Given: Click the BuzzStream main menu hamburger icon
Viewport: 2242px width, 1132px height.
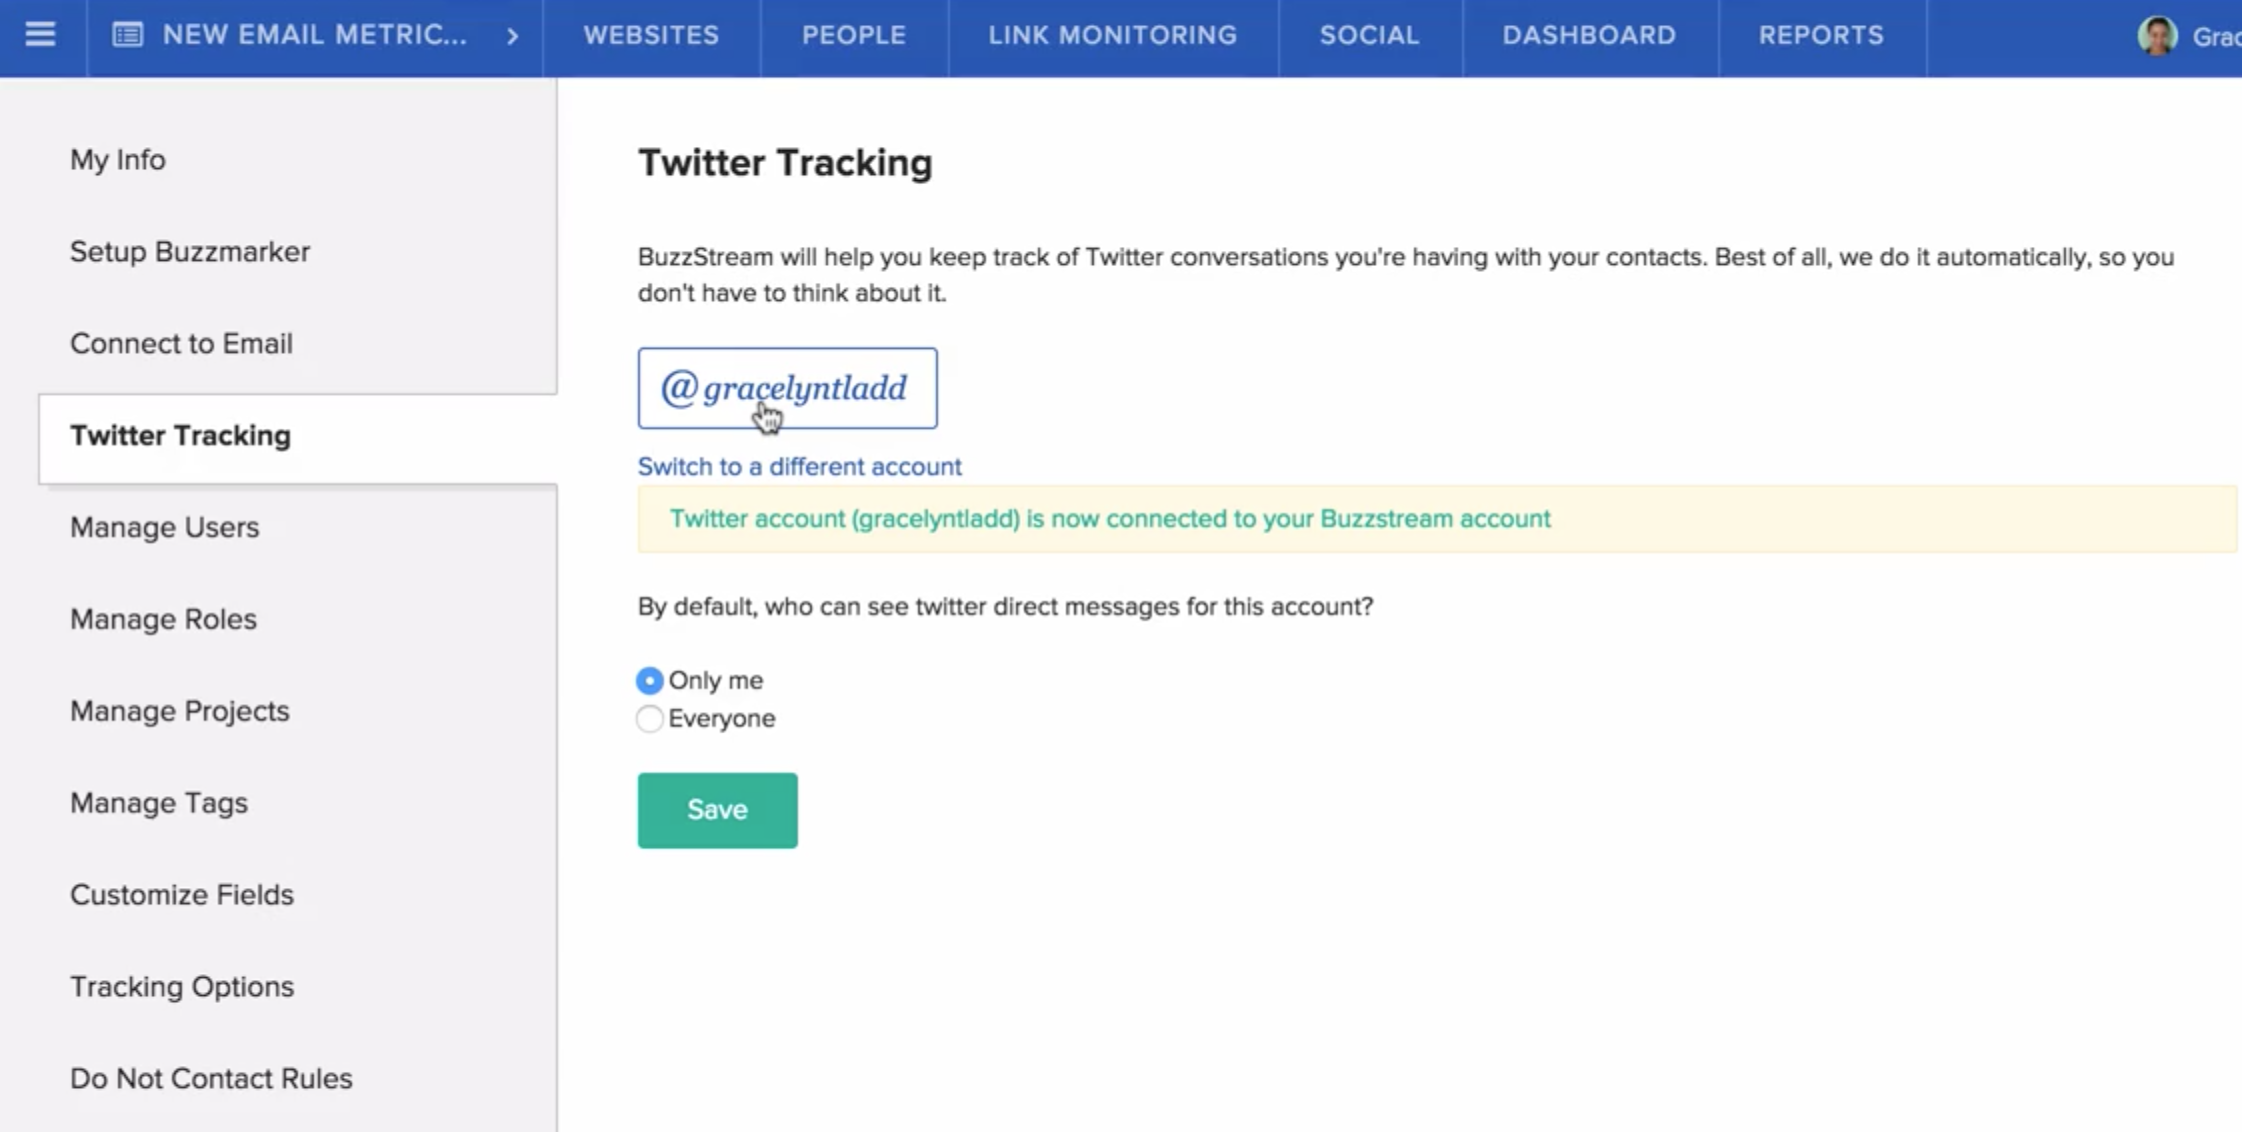Looking at the screenshot, I should [x=39, y=35].
